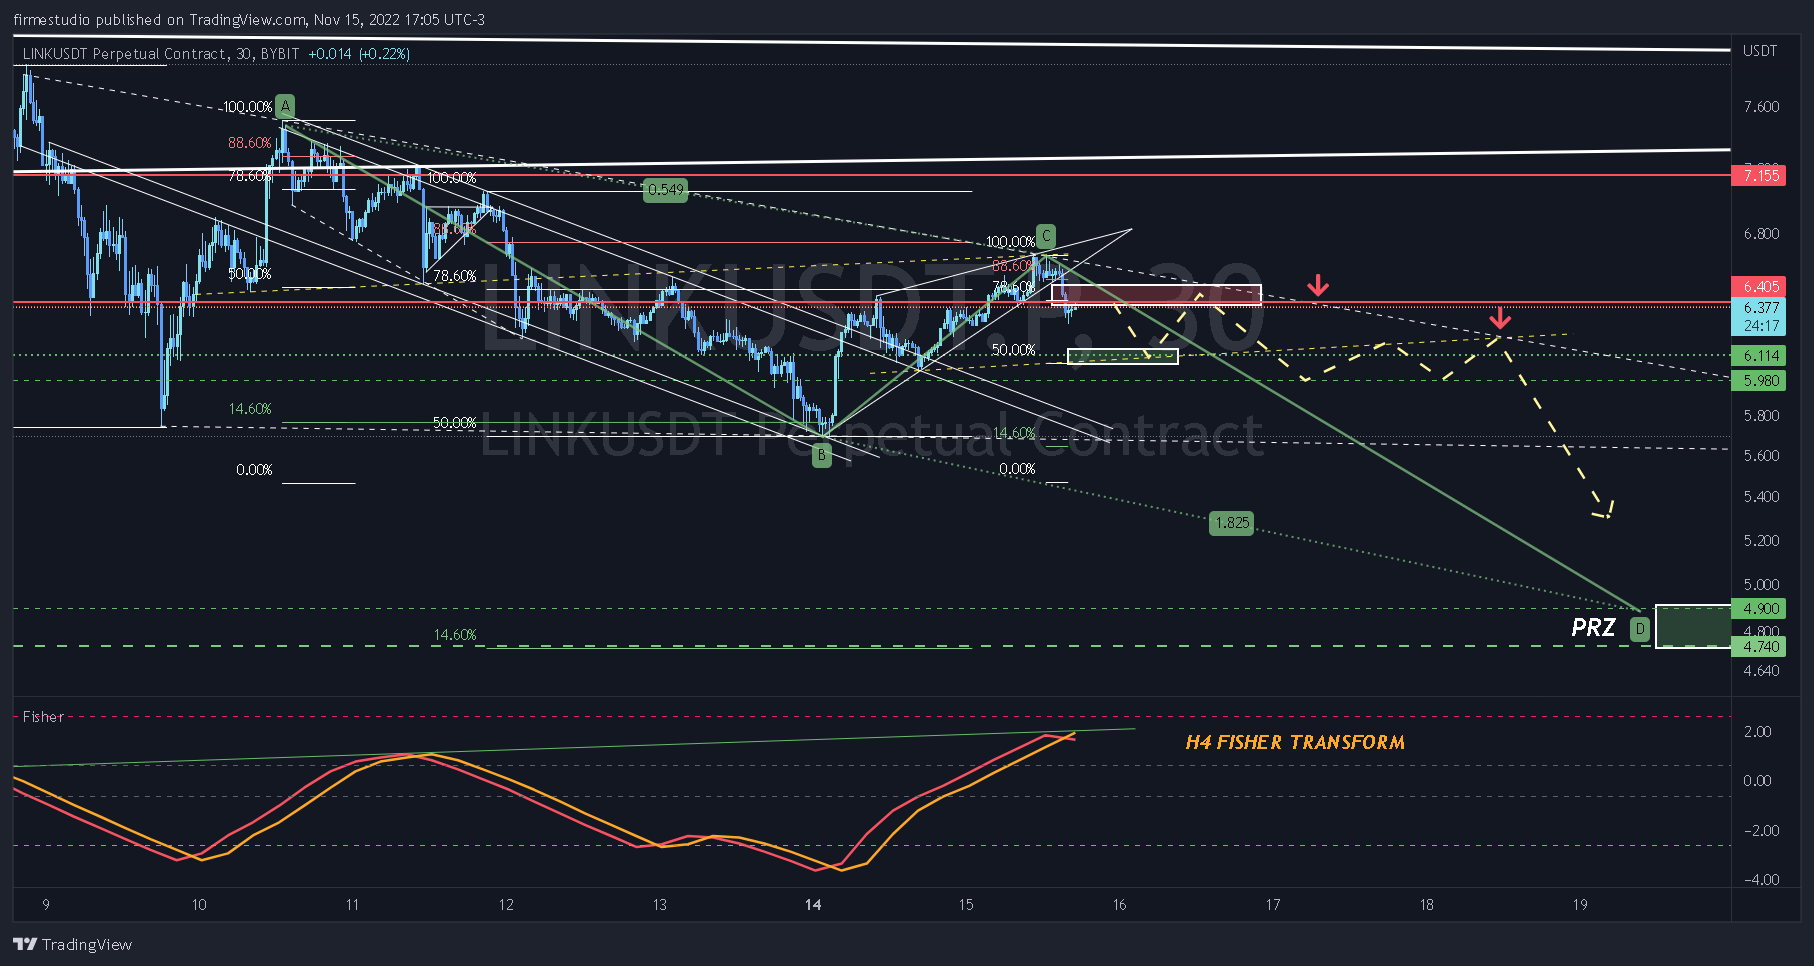Click the red 88.60% label below marker A
This screenshot has height=966, width=1814.
point(250,143)
